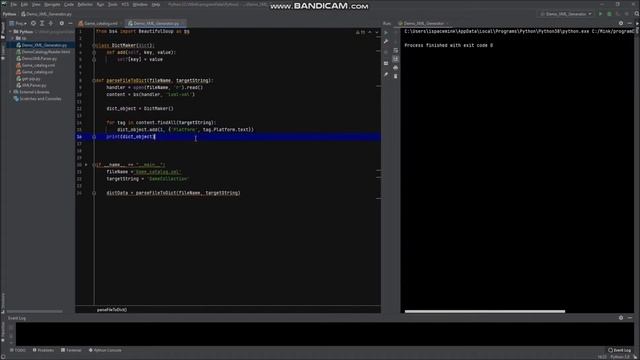This screenshot has width=640, height=360.
Task: Open the Tools menu
Action: [113, 4]
